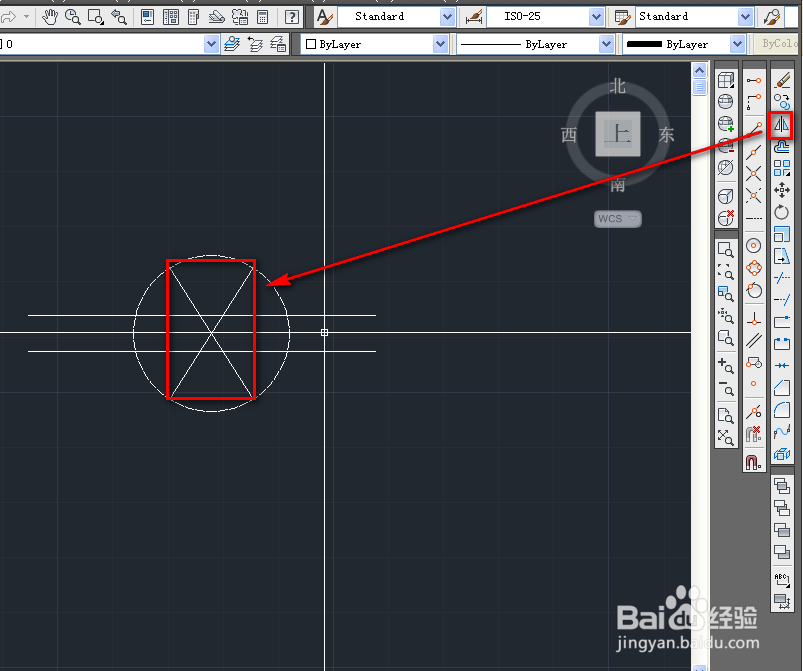Select the Explode tool
This screenshot has width=803, height=671.
tap(782, 454)
